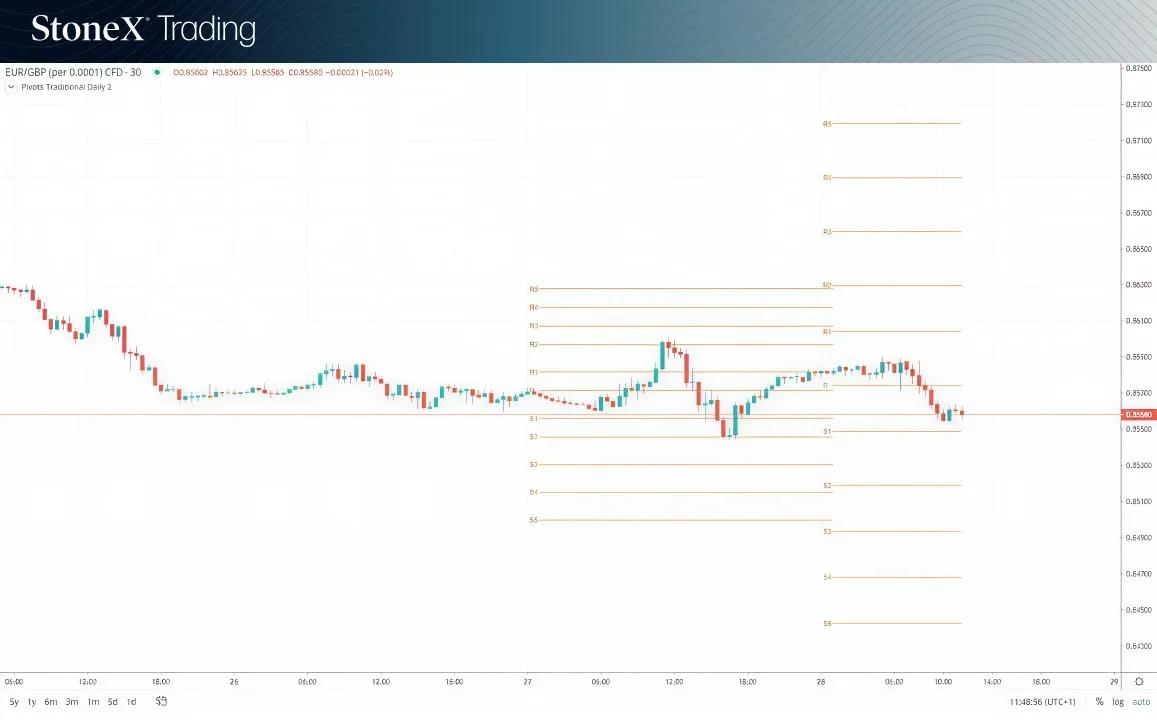1157x720 pixels.
Task: Click the 0.87500 price axis label
Action: pyautogui.click(x=1139, y=68)
